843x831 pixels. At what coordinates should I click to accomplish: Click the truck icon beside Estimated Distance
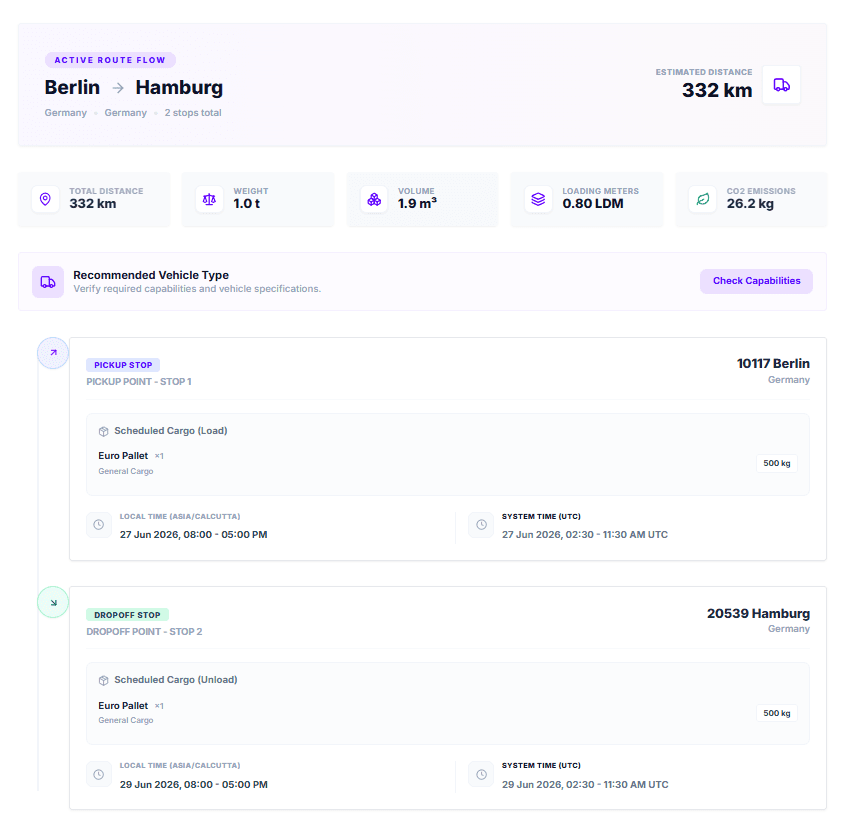click(x=781, y=85)
